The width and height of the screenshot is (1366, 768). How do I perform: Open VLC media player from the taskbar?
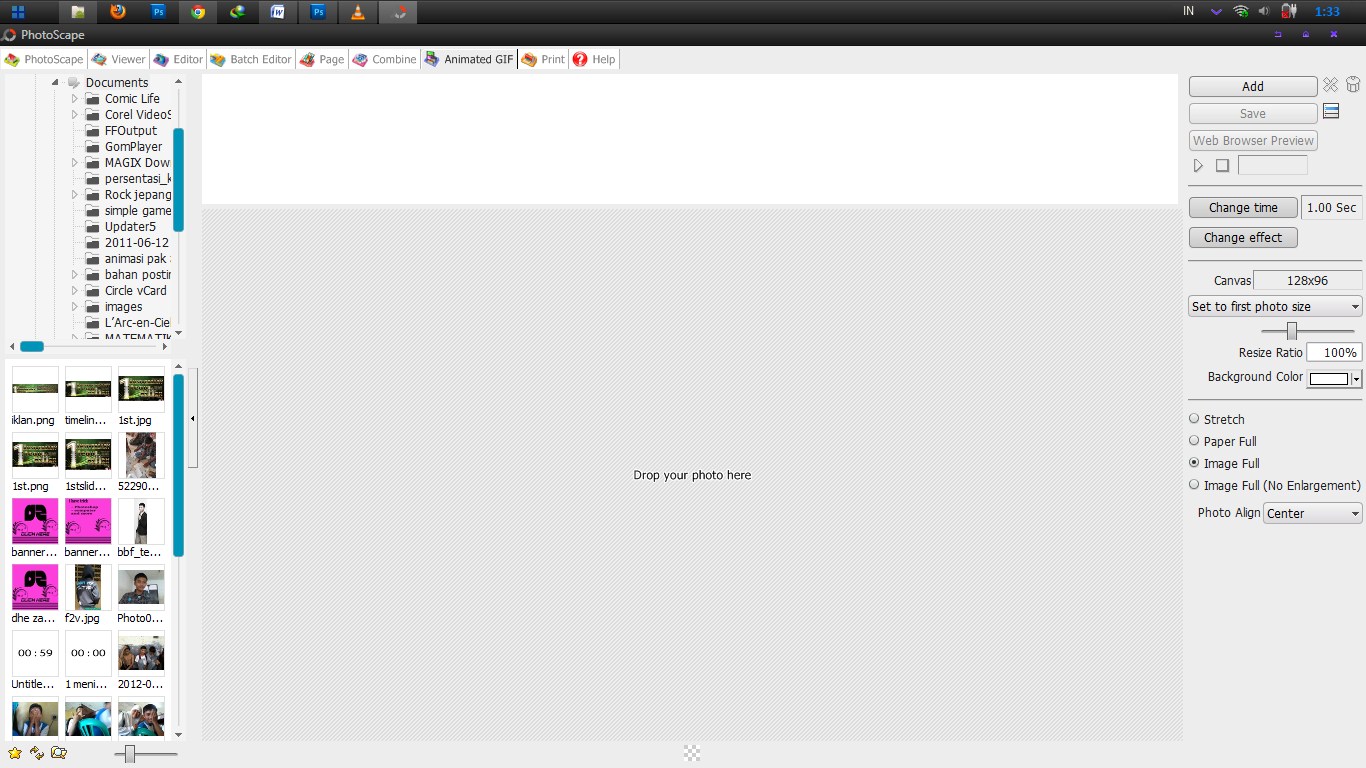[x=358, y=12]
